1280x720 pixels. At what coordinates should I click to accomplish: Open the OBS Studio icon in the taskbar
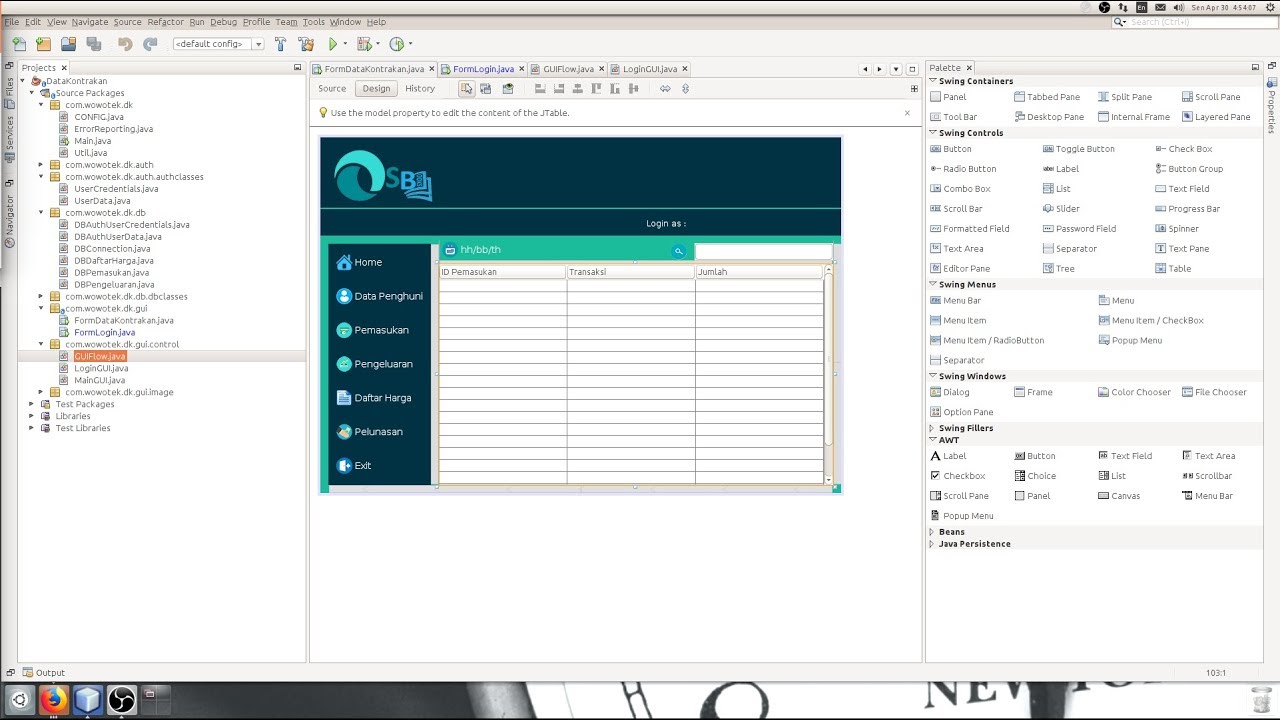point(121,699)
